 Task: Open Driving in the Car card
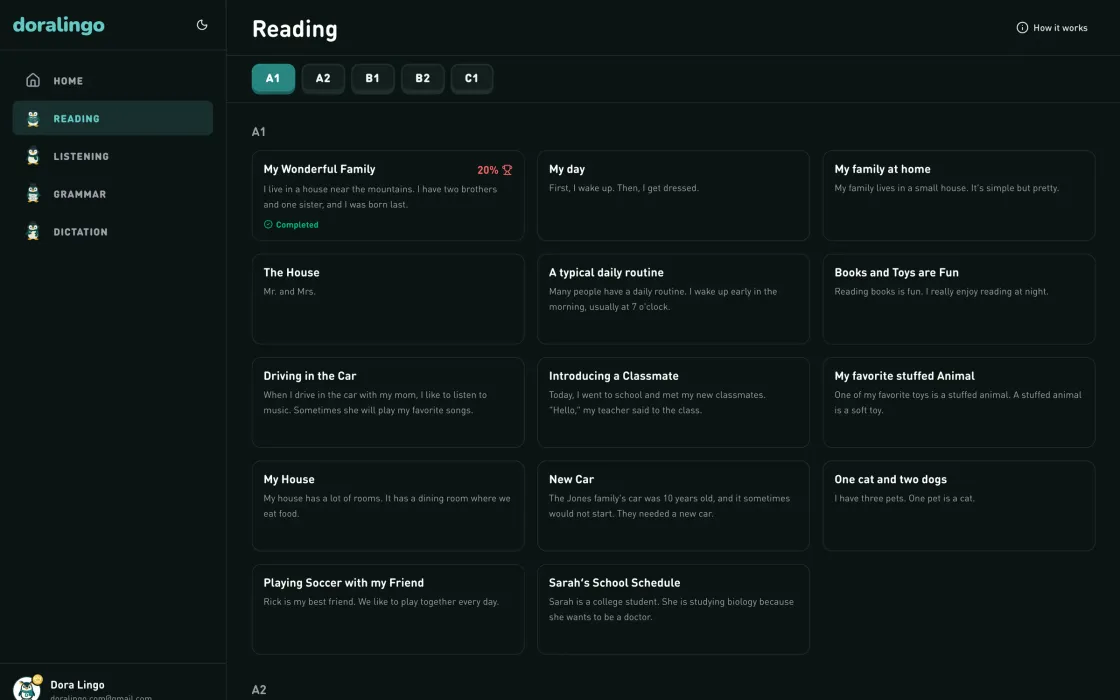pyautogui.click(x=388, y=402)
